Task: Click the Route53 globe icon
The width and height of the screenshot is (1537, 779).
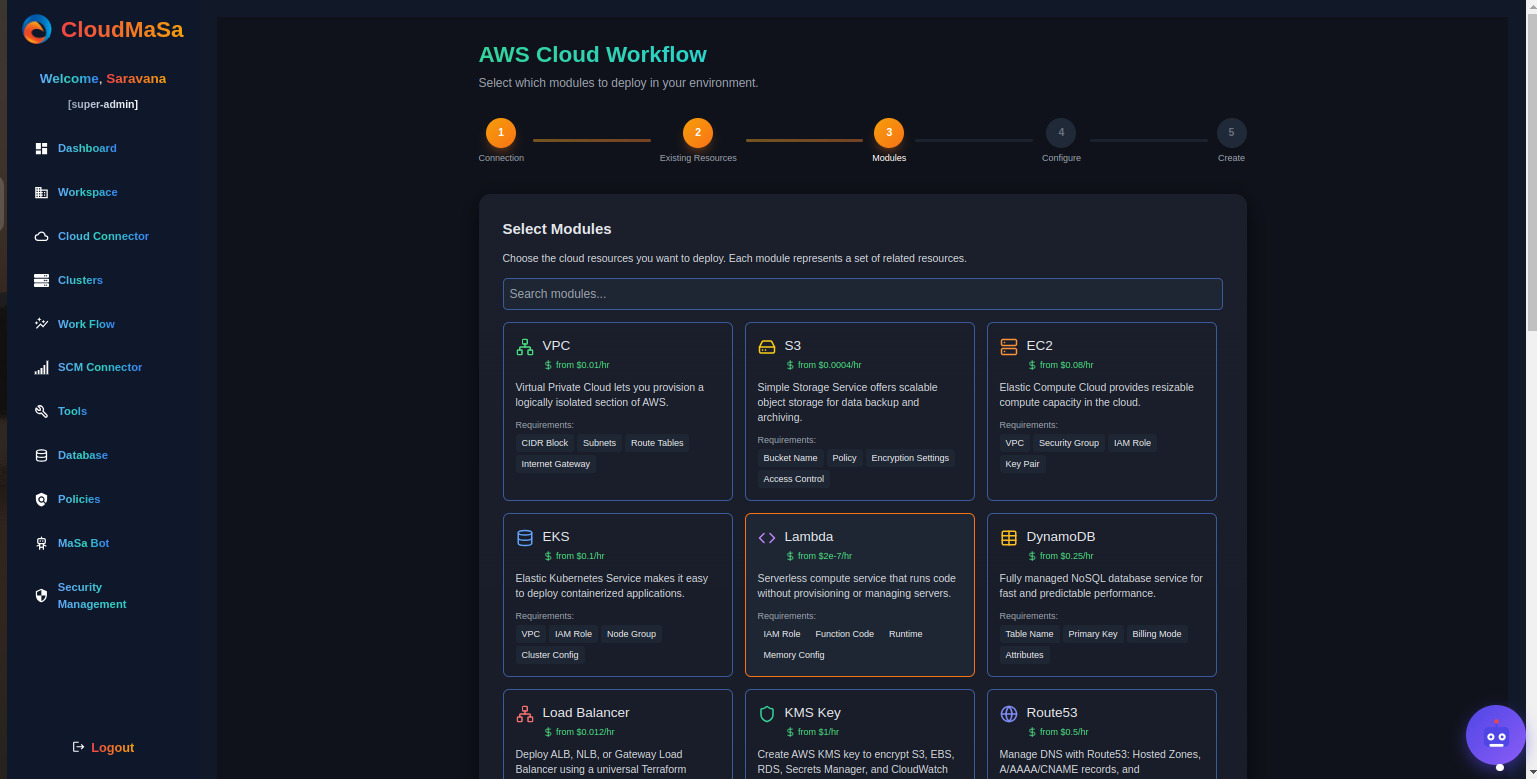Action: pyautogui.click(x=1009, y=714)
